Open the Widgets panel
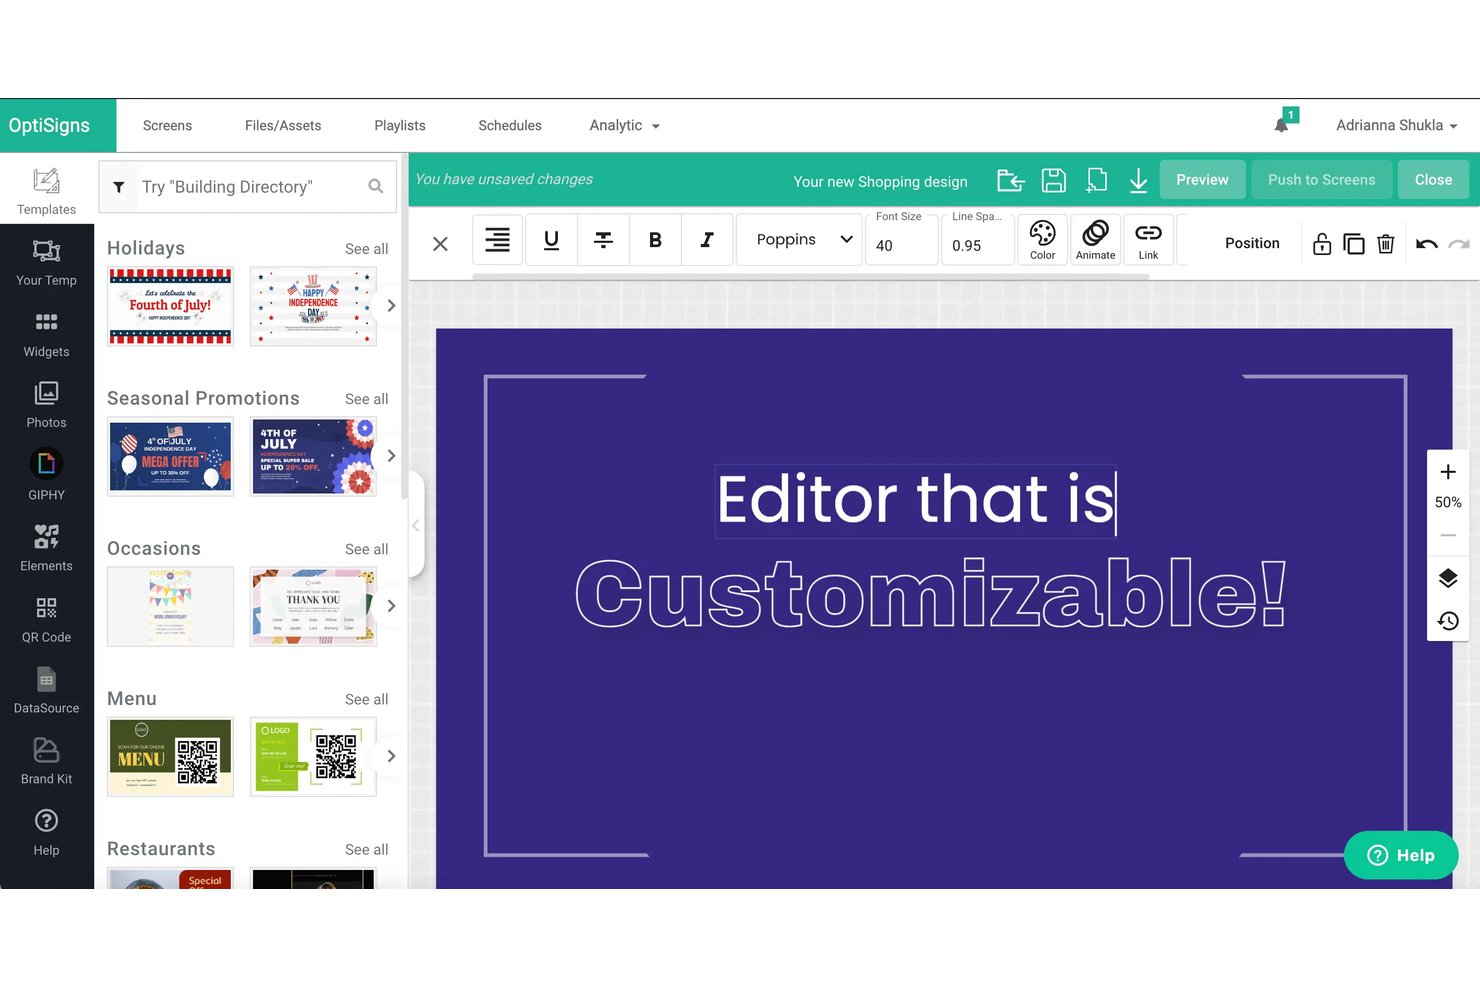This screenshot has width=1480, height=987. point(47,333)
